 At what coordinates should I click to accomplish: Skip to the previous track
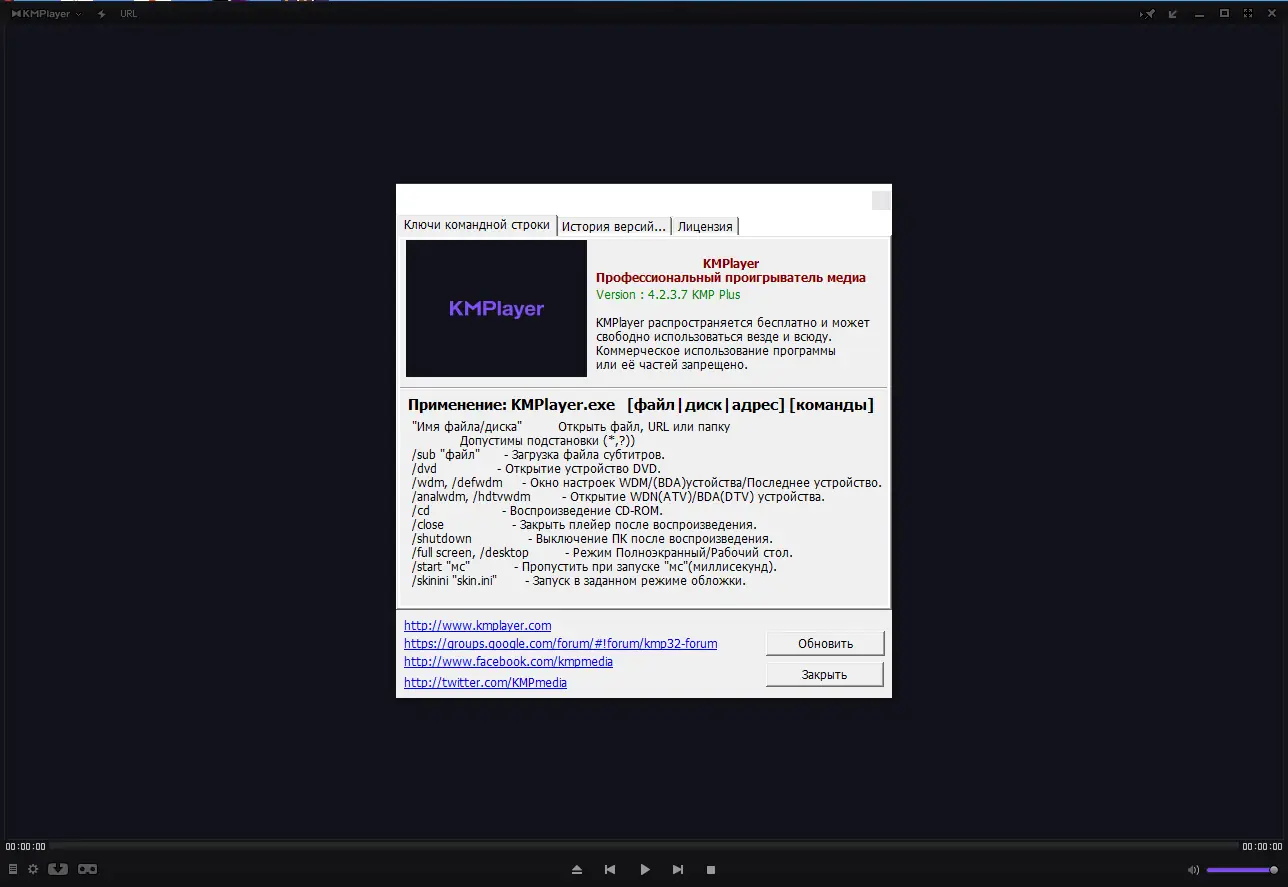pos(610,870)
